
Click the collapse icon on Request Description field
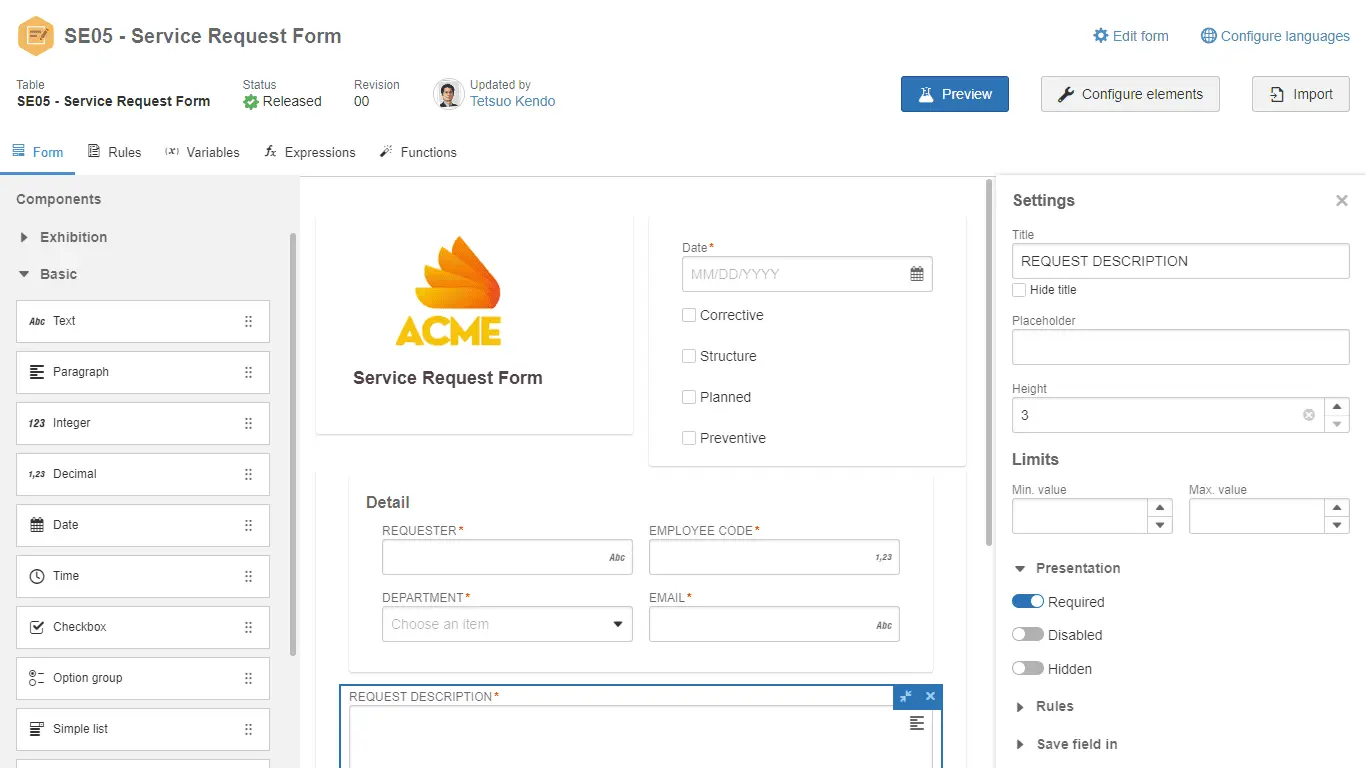point(905,697)
